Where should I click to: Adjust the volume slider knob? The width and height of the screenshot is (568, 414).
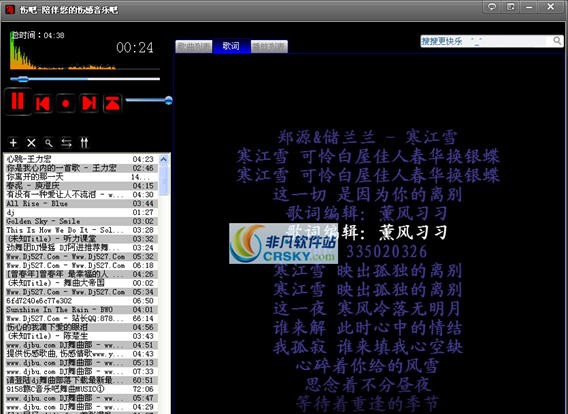pos(168,100)
